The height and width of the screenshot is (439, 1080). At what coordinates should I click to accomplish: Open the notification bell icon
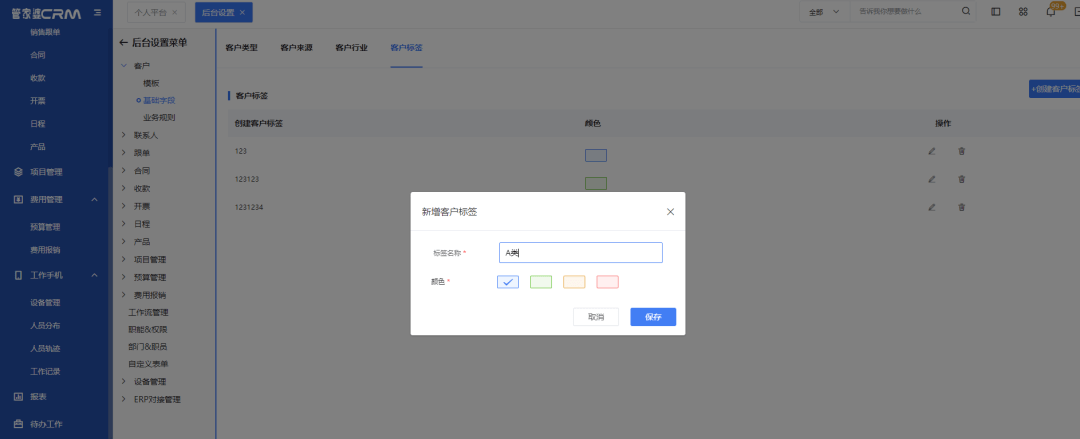pos(1050,12)
